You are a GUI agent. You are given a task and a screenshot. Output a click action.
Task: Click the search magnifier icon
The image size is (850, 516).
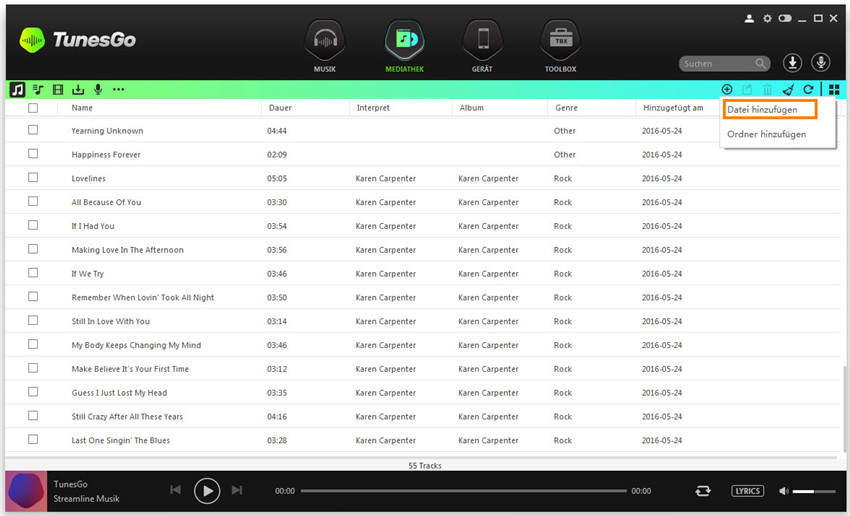(x=761, y=64)
